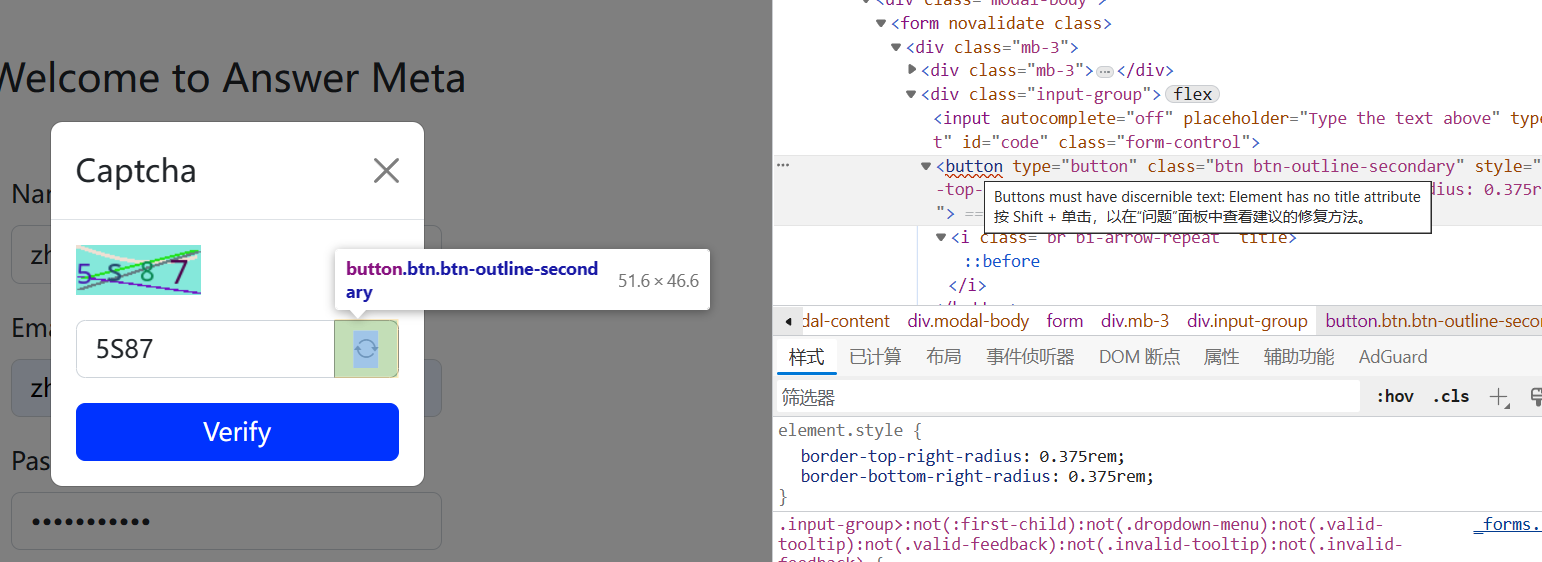
Task: Expand the collapsed inner div mb-3 node
Action: click(x=912, y=70)
